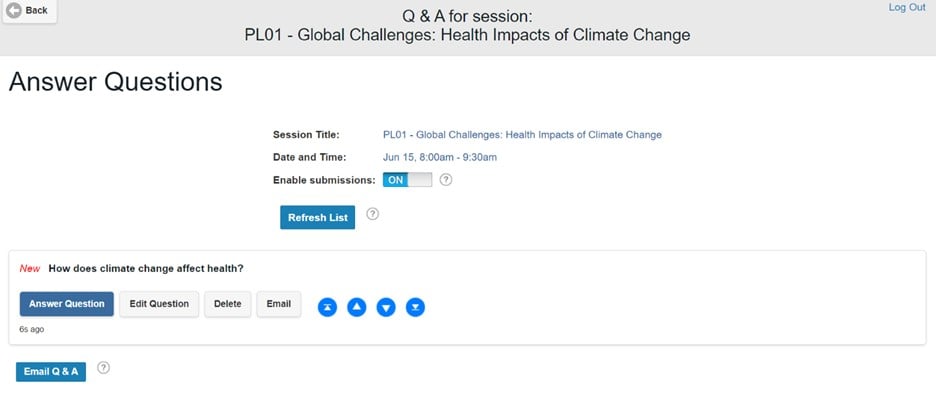The image size is (936, 394).
Task: Move the climate change question up one position
Action: [356, 307]
